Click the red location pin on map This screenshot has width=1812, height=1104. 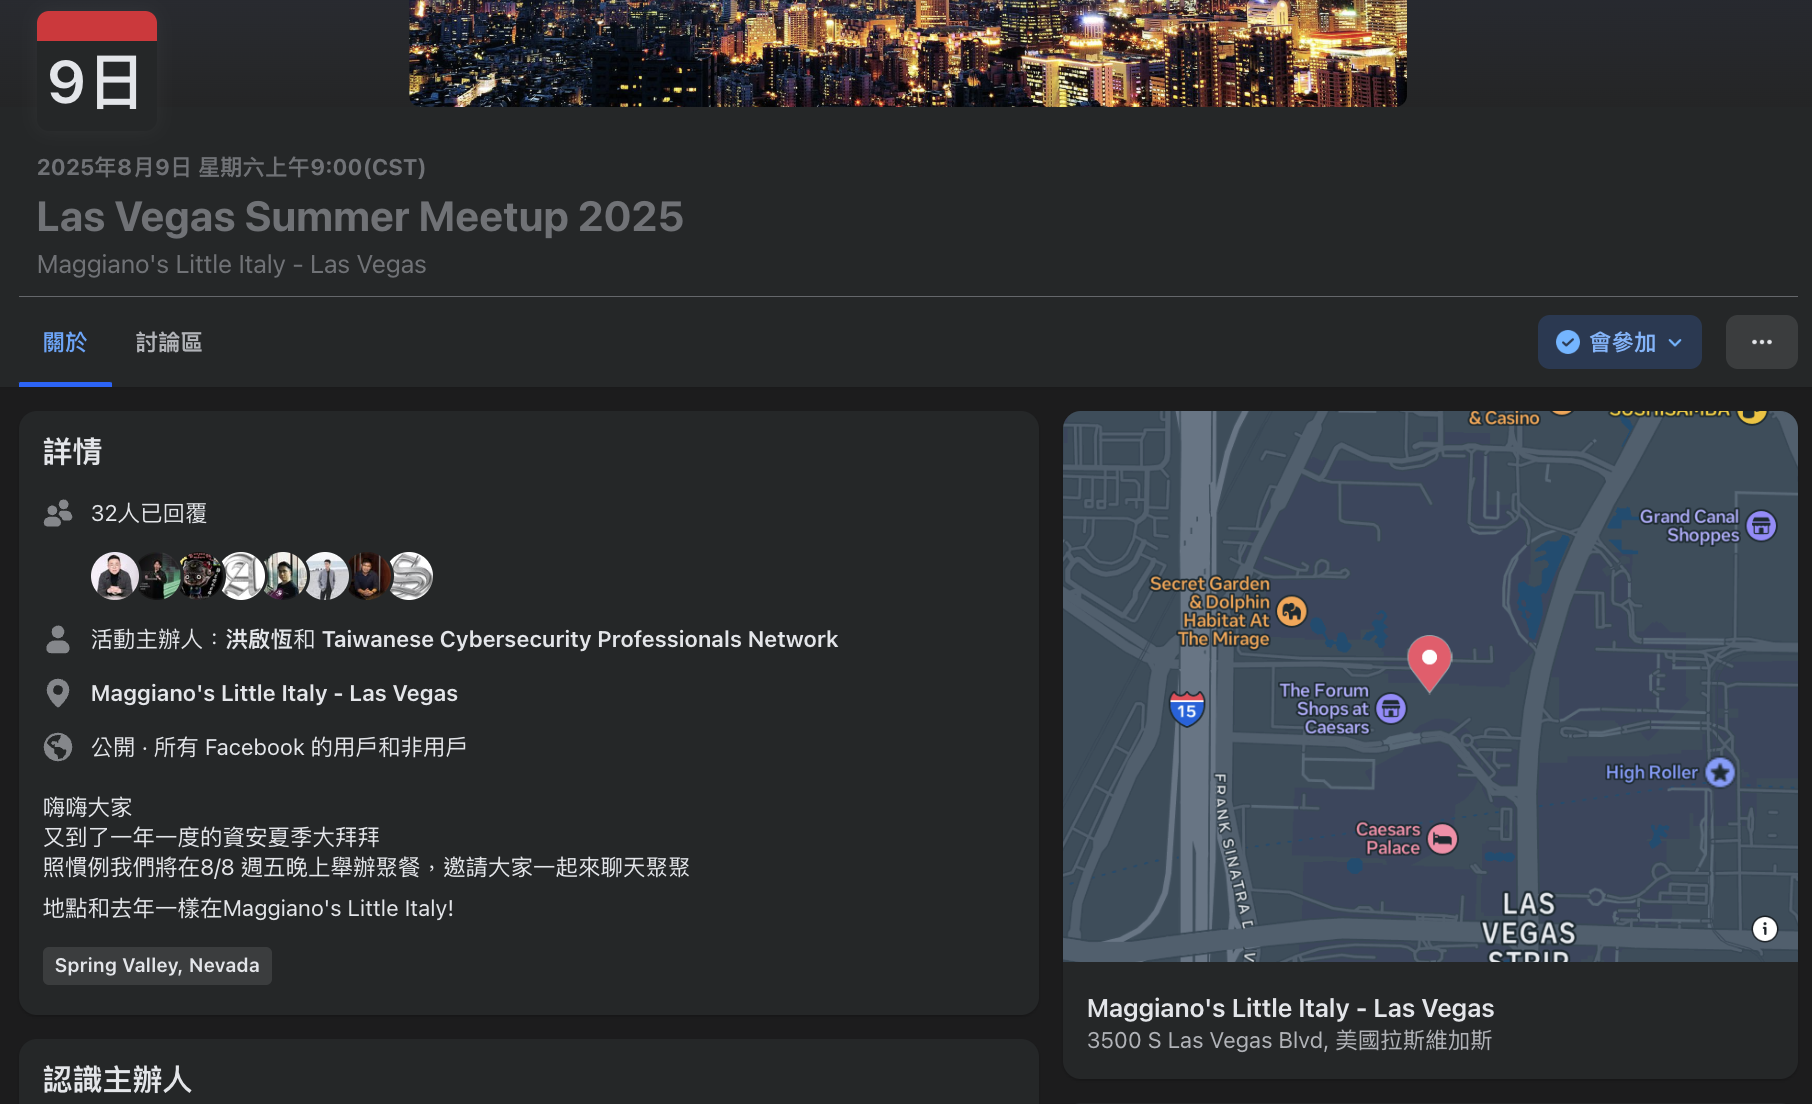[x=1429, y=660]
